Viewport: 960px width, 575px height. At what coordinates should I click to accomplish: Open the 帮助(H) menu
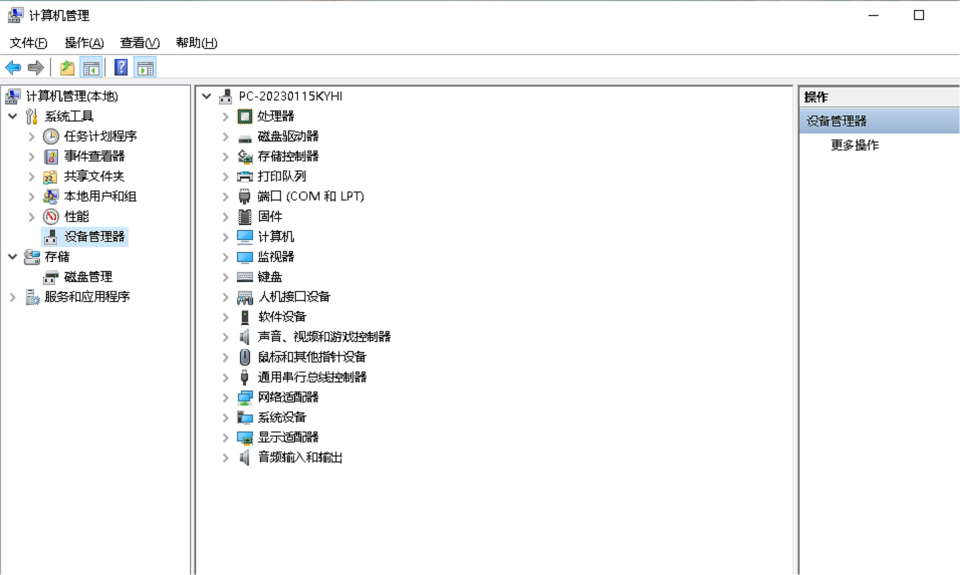[196, 43]
